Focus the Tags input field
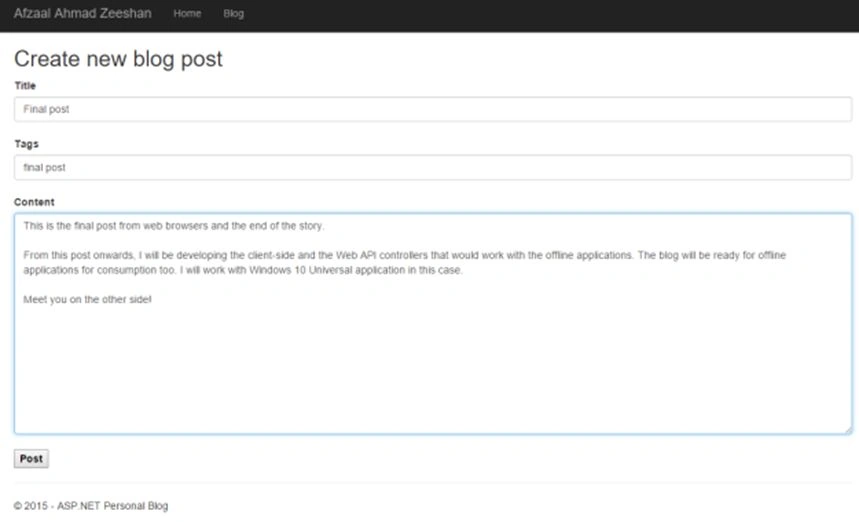 point(433,167)
